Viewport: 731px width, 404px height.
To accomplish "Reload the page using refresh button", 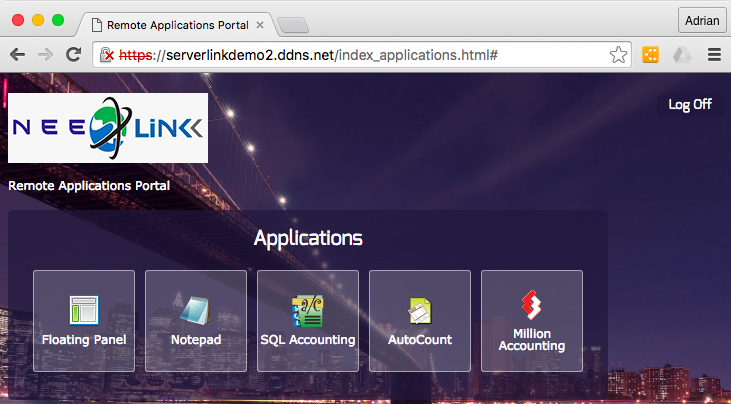I will (73, 55).
